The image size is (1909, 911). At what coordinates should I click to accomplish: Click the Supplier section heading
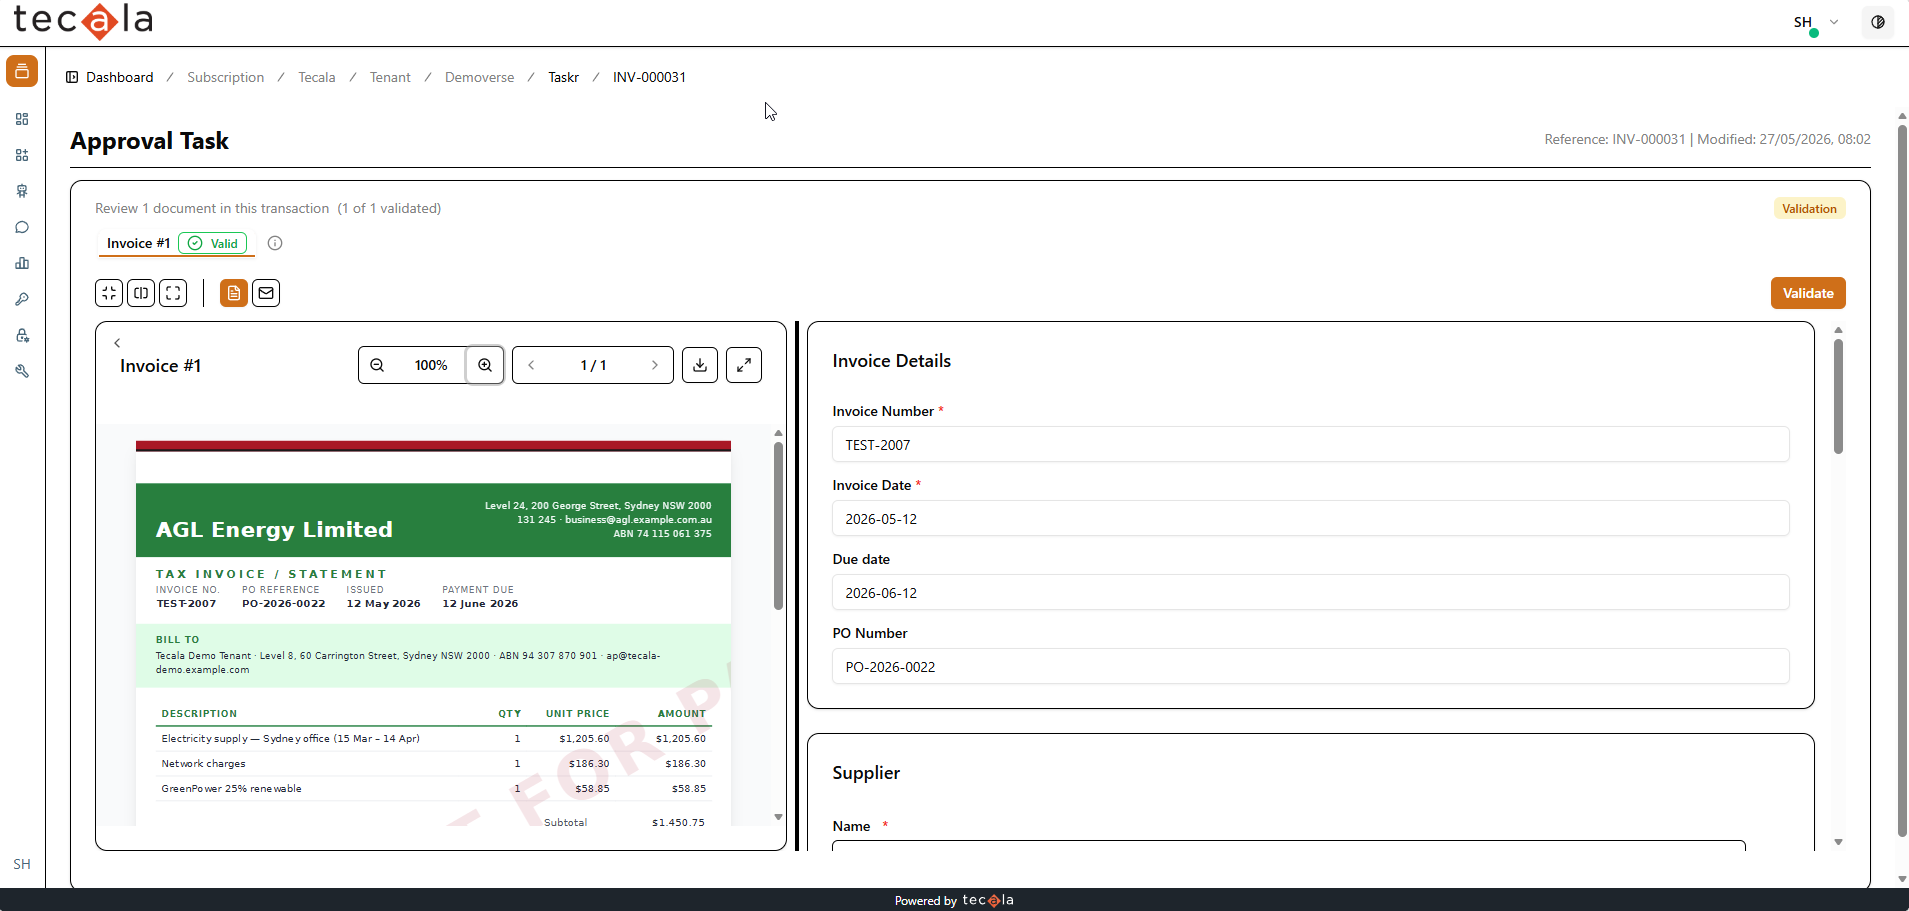pyautogui.click(x=866, y=773)
